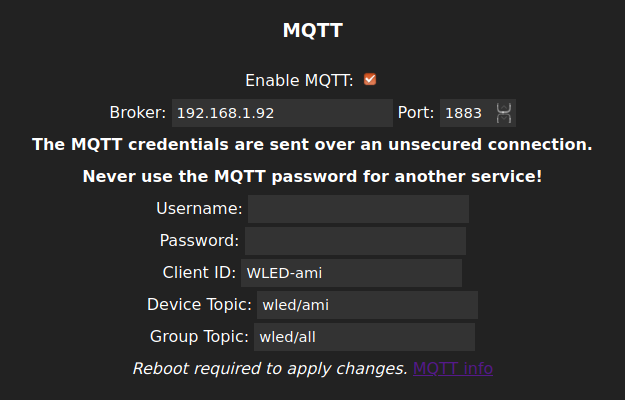Click the "Never use the MQTT password" warning

pos(312,176)
